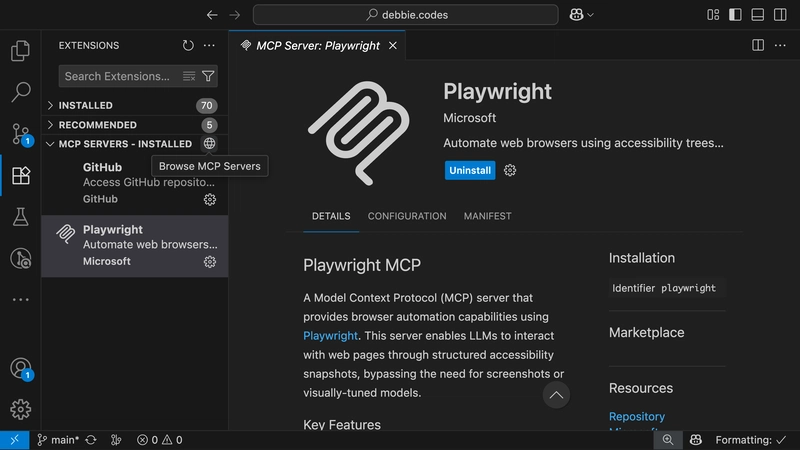800x450 pixels.
Task: Customize layout icon in title bar
Action: point(713,15)
